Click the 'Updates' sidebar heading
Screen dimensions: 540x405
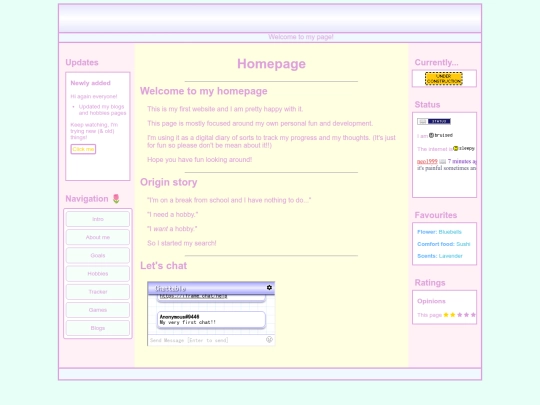coord(82,62)
